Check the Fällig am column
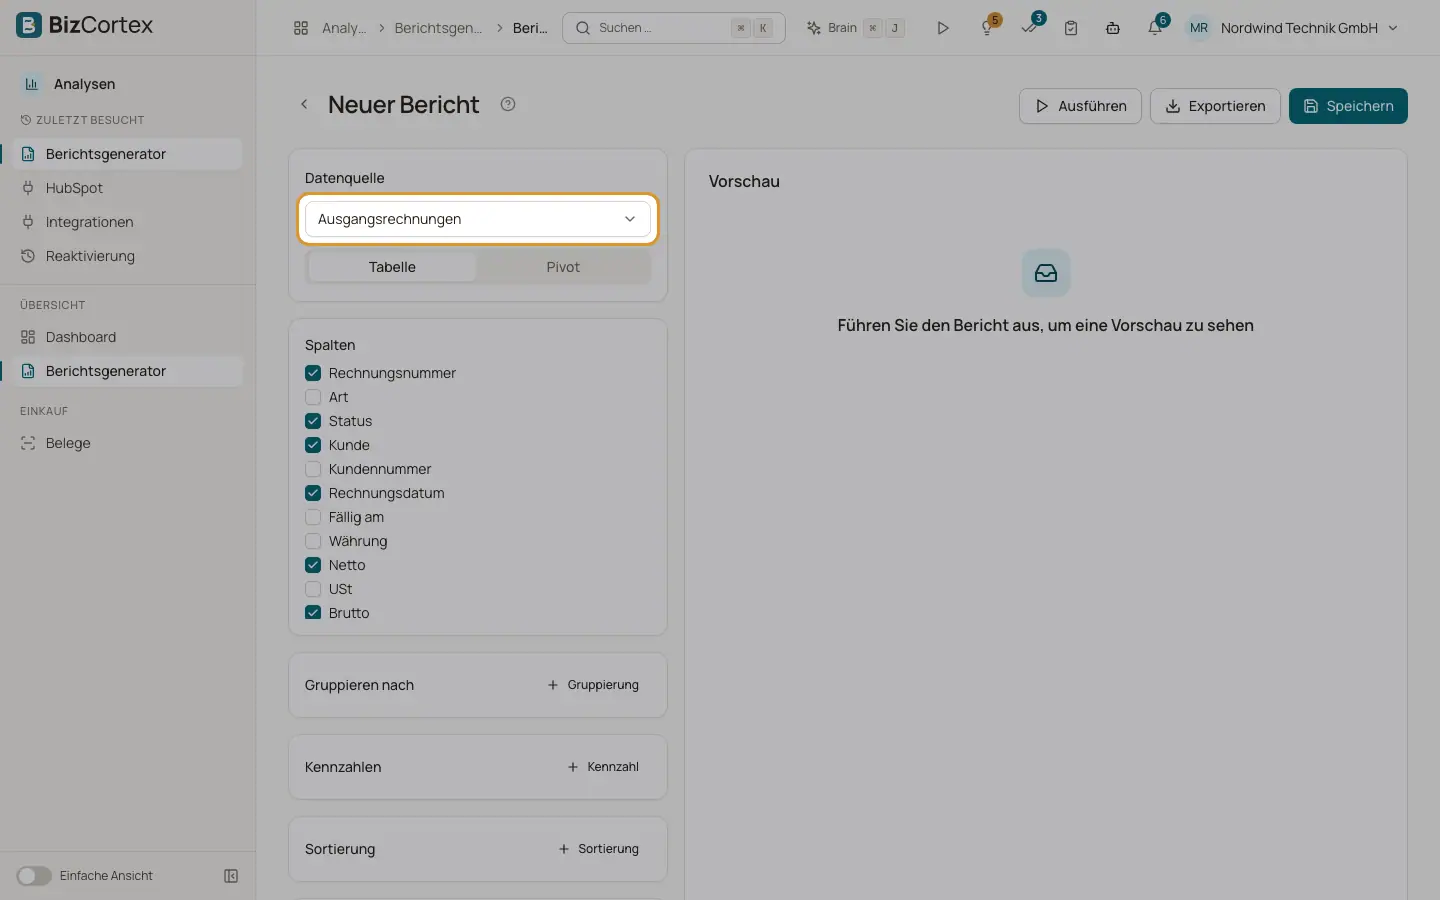 tap(313, 517)
